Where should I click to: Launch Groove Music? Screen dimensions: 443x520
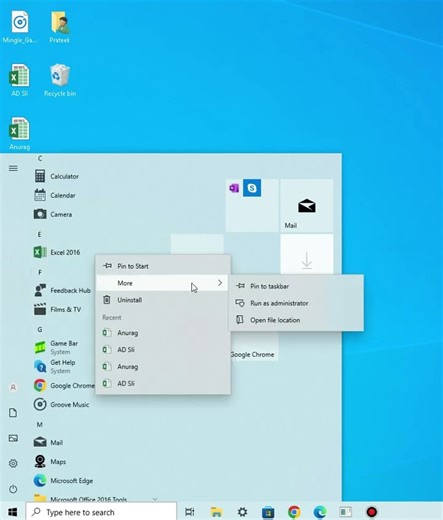[62, 404]
